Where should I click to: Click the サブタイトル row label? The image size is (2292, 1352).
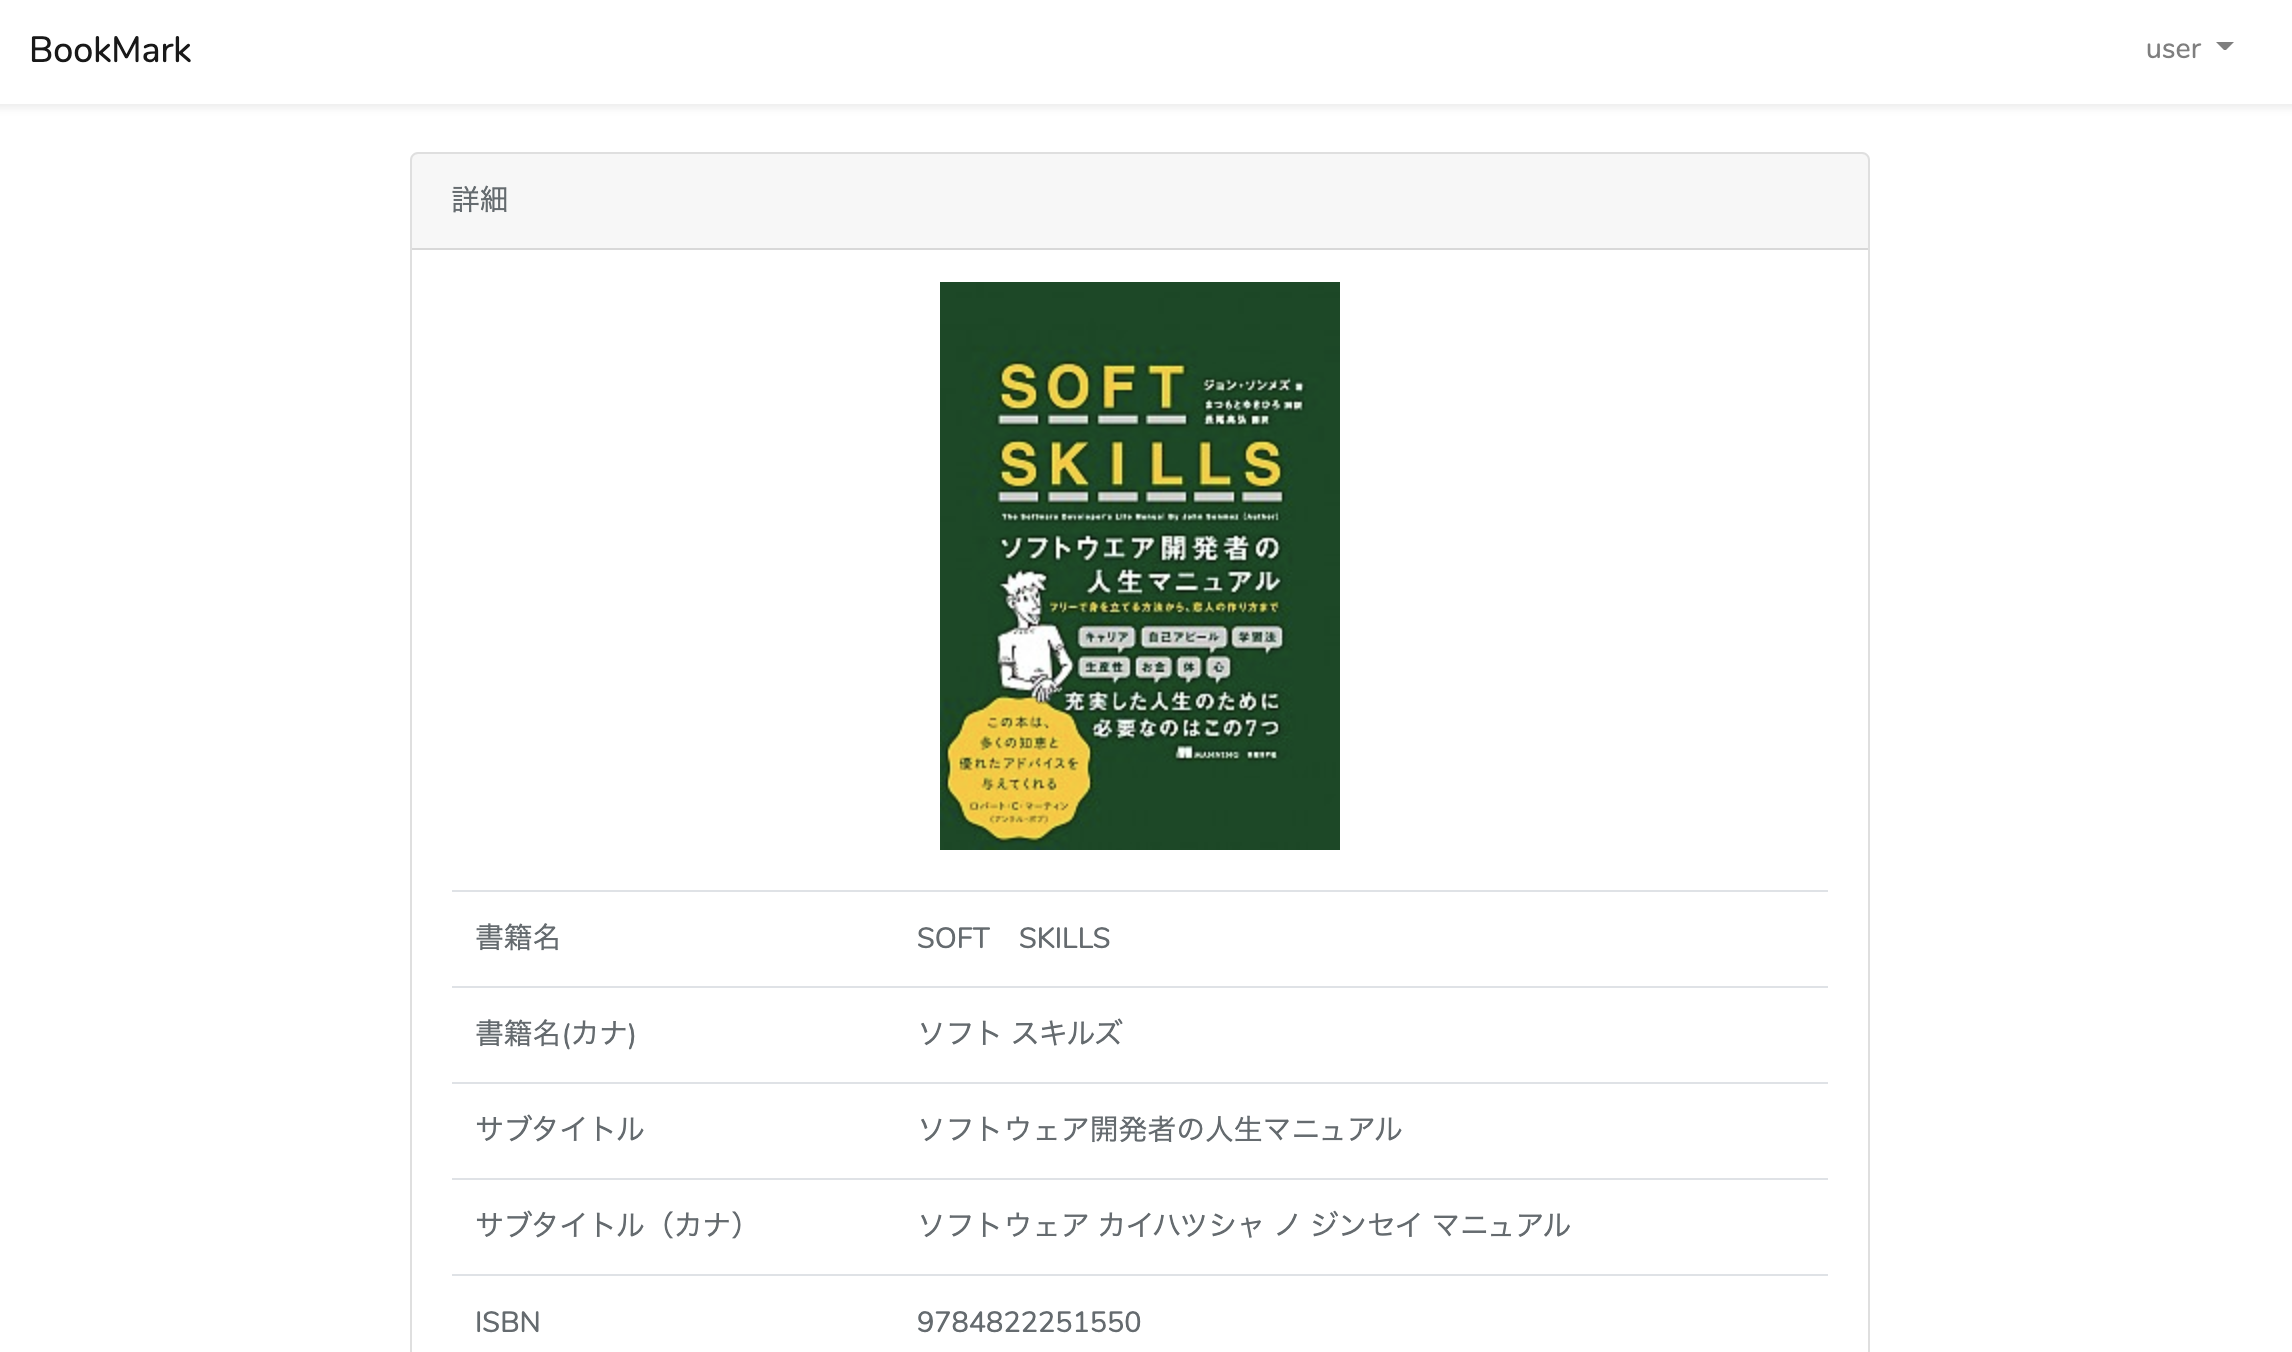pyautogui.click(x=559, y=1129)
